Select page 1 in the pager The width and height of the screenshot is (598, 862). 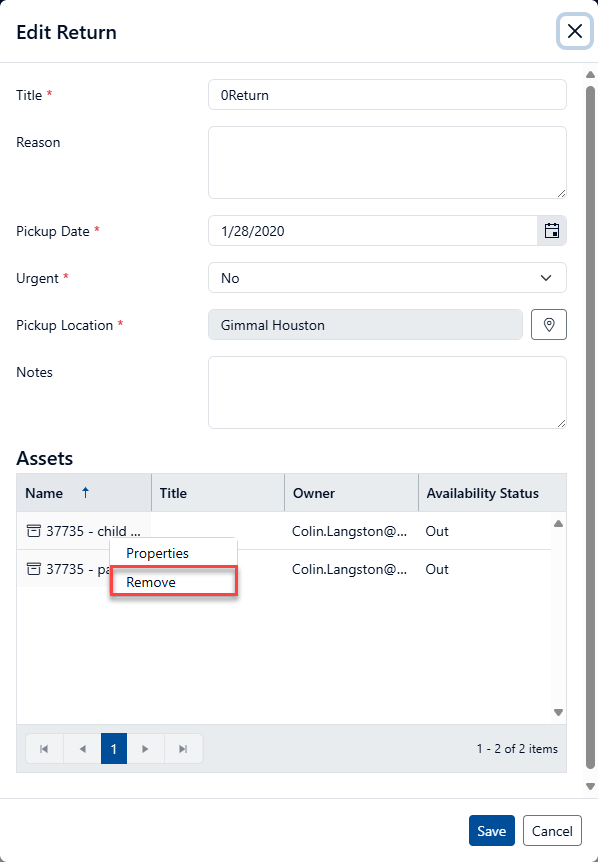[114, 749]
